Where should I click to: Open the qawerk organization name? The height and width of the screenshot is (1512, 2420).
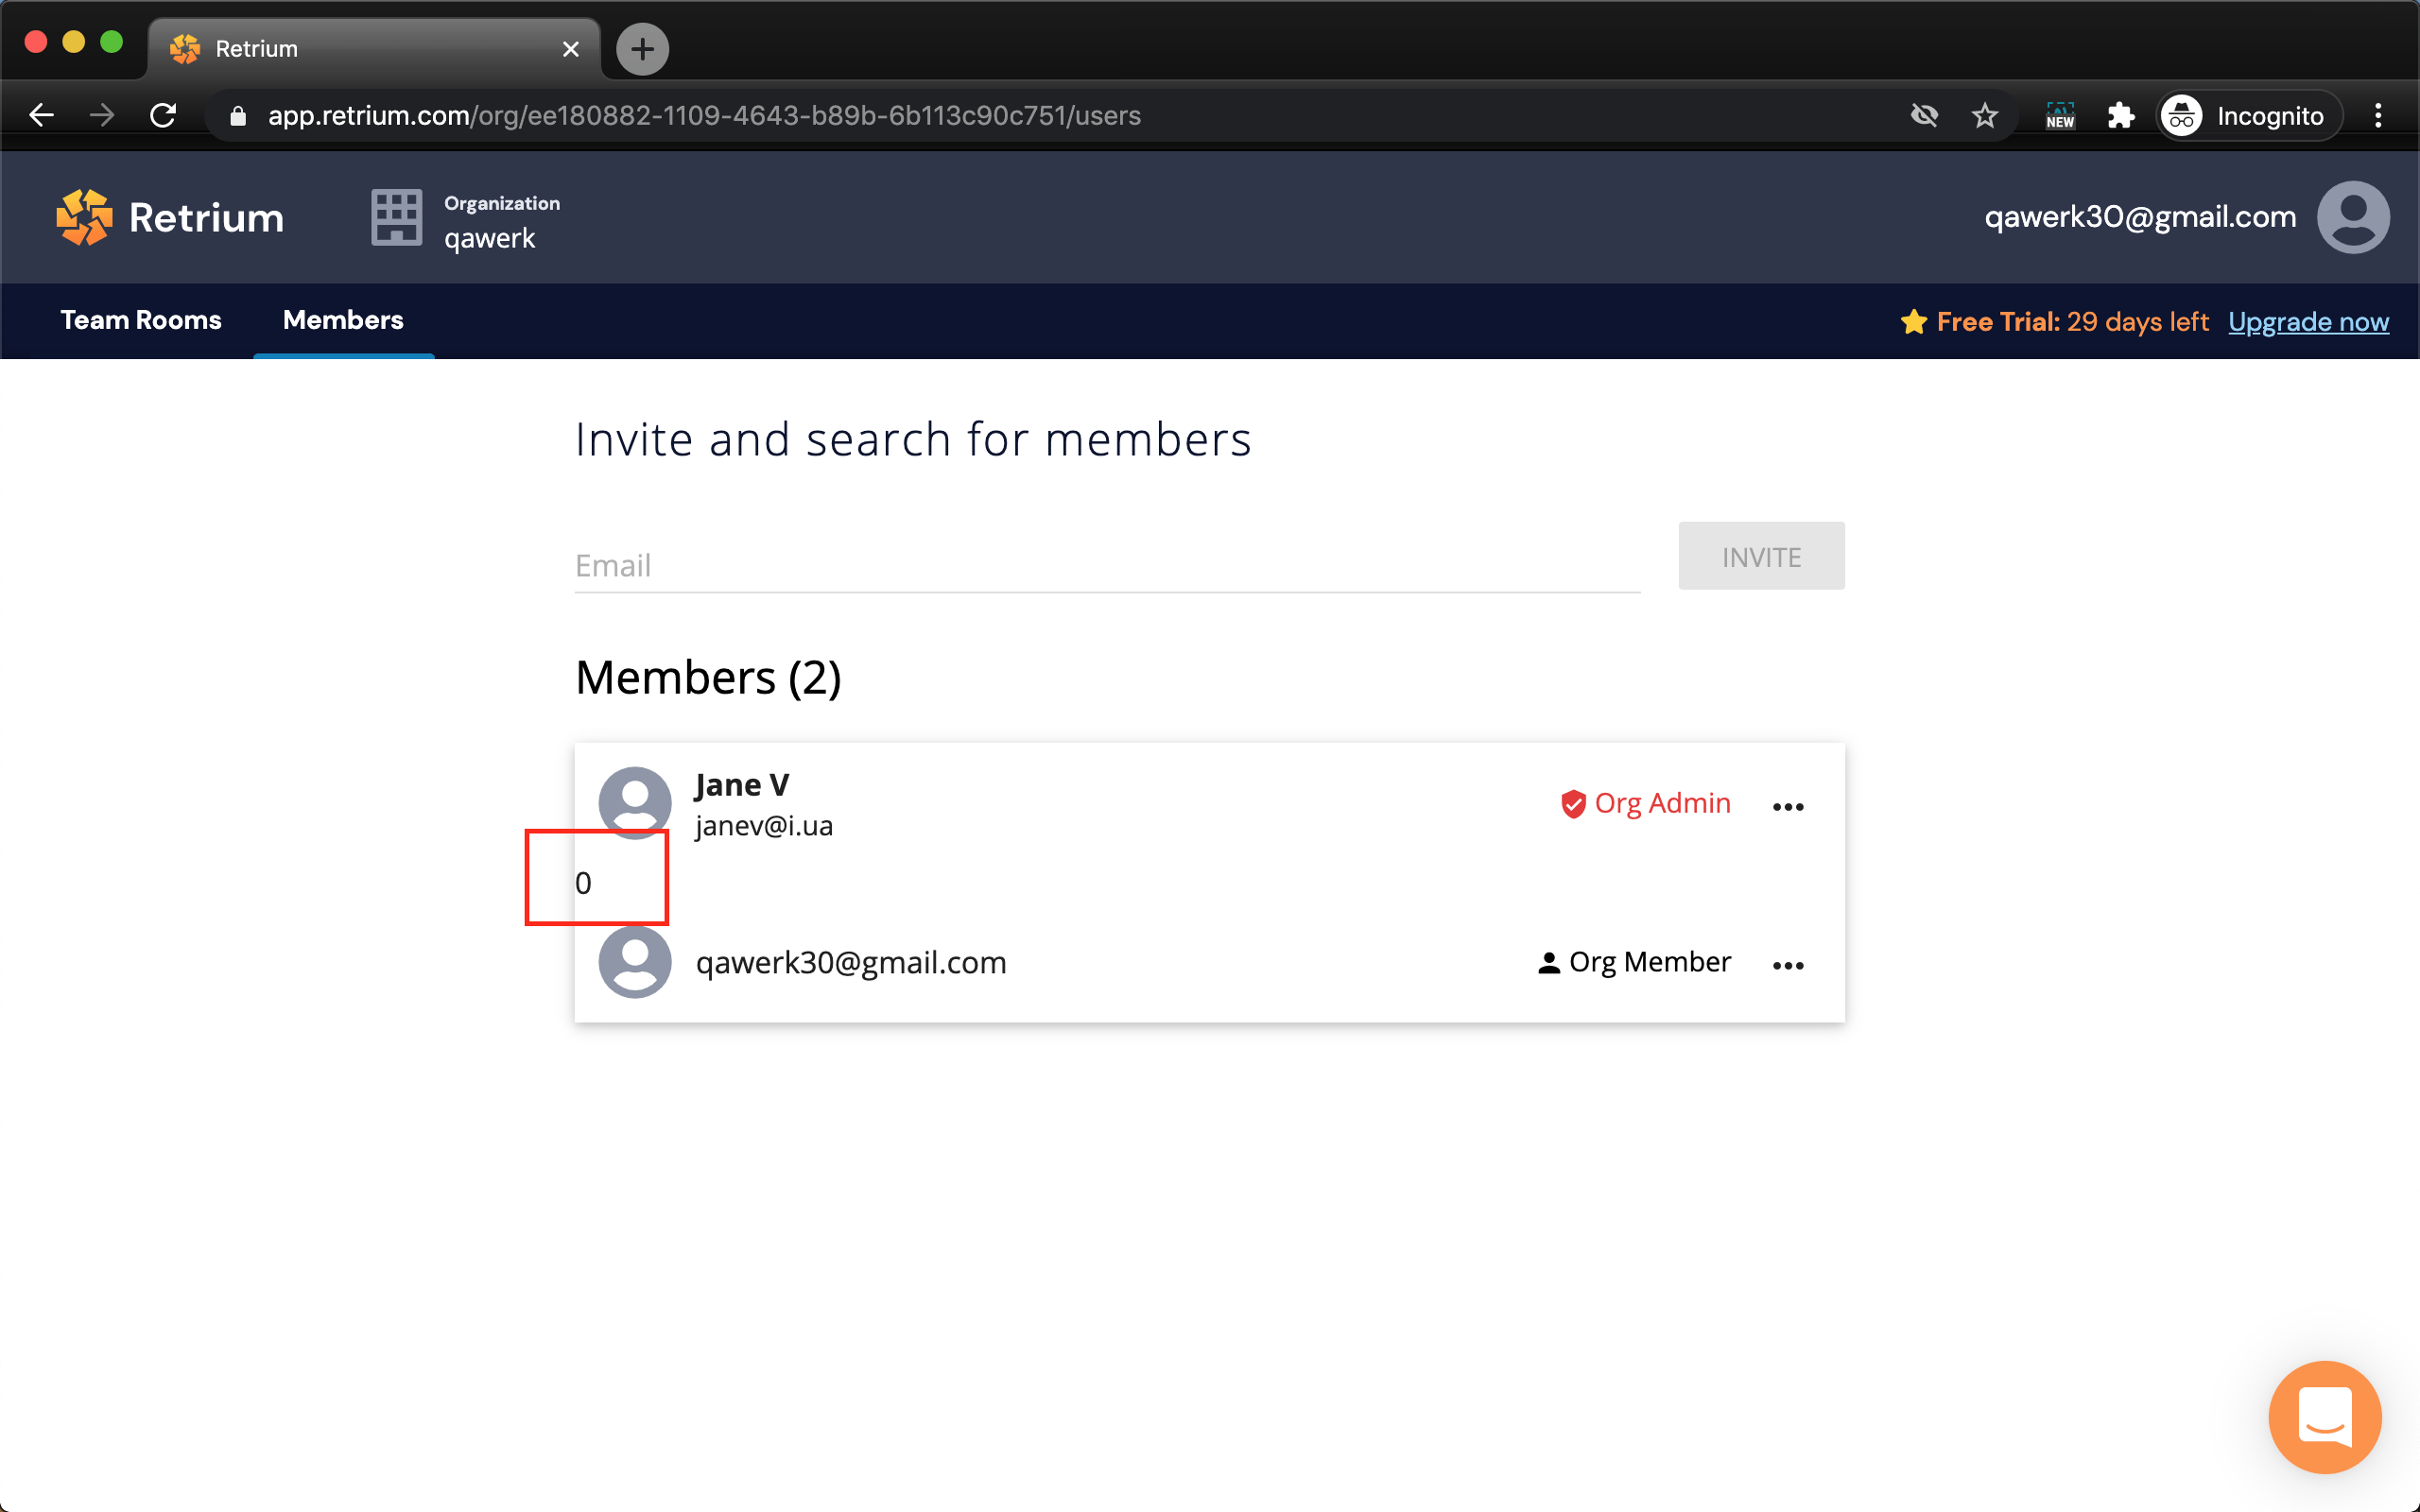[490, 238]
